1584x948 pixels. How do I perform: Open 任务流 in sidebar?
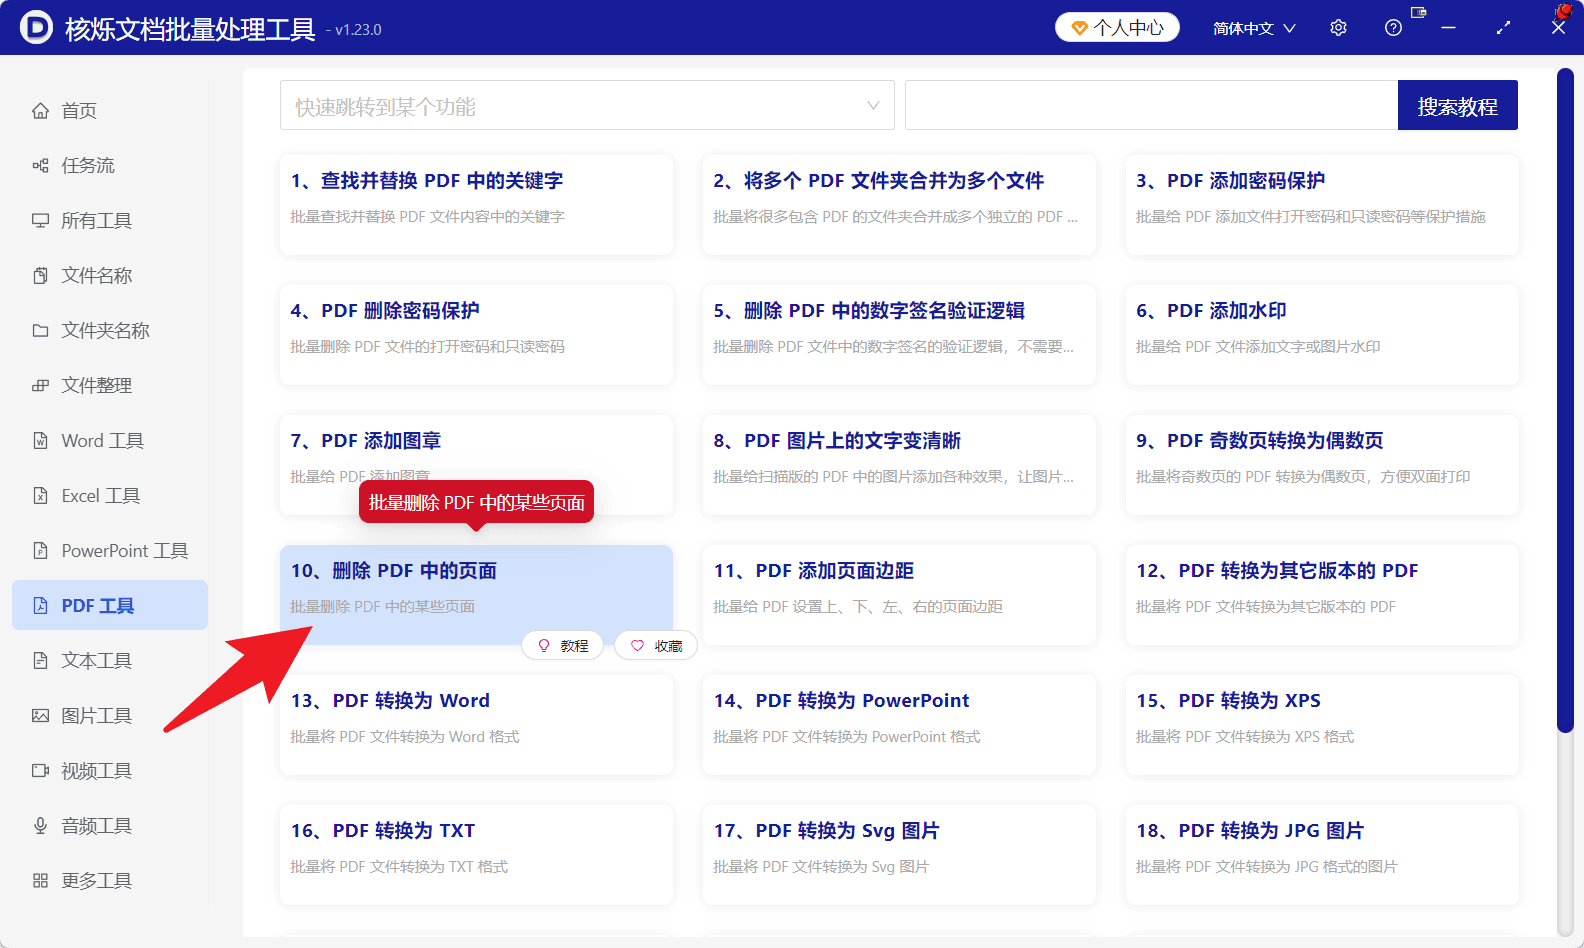click(x=110, y=165)
